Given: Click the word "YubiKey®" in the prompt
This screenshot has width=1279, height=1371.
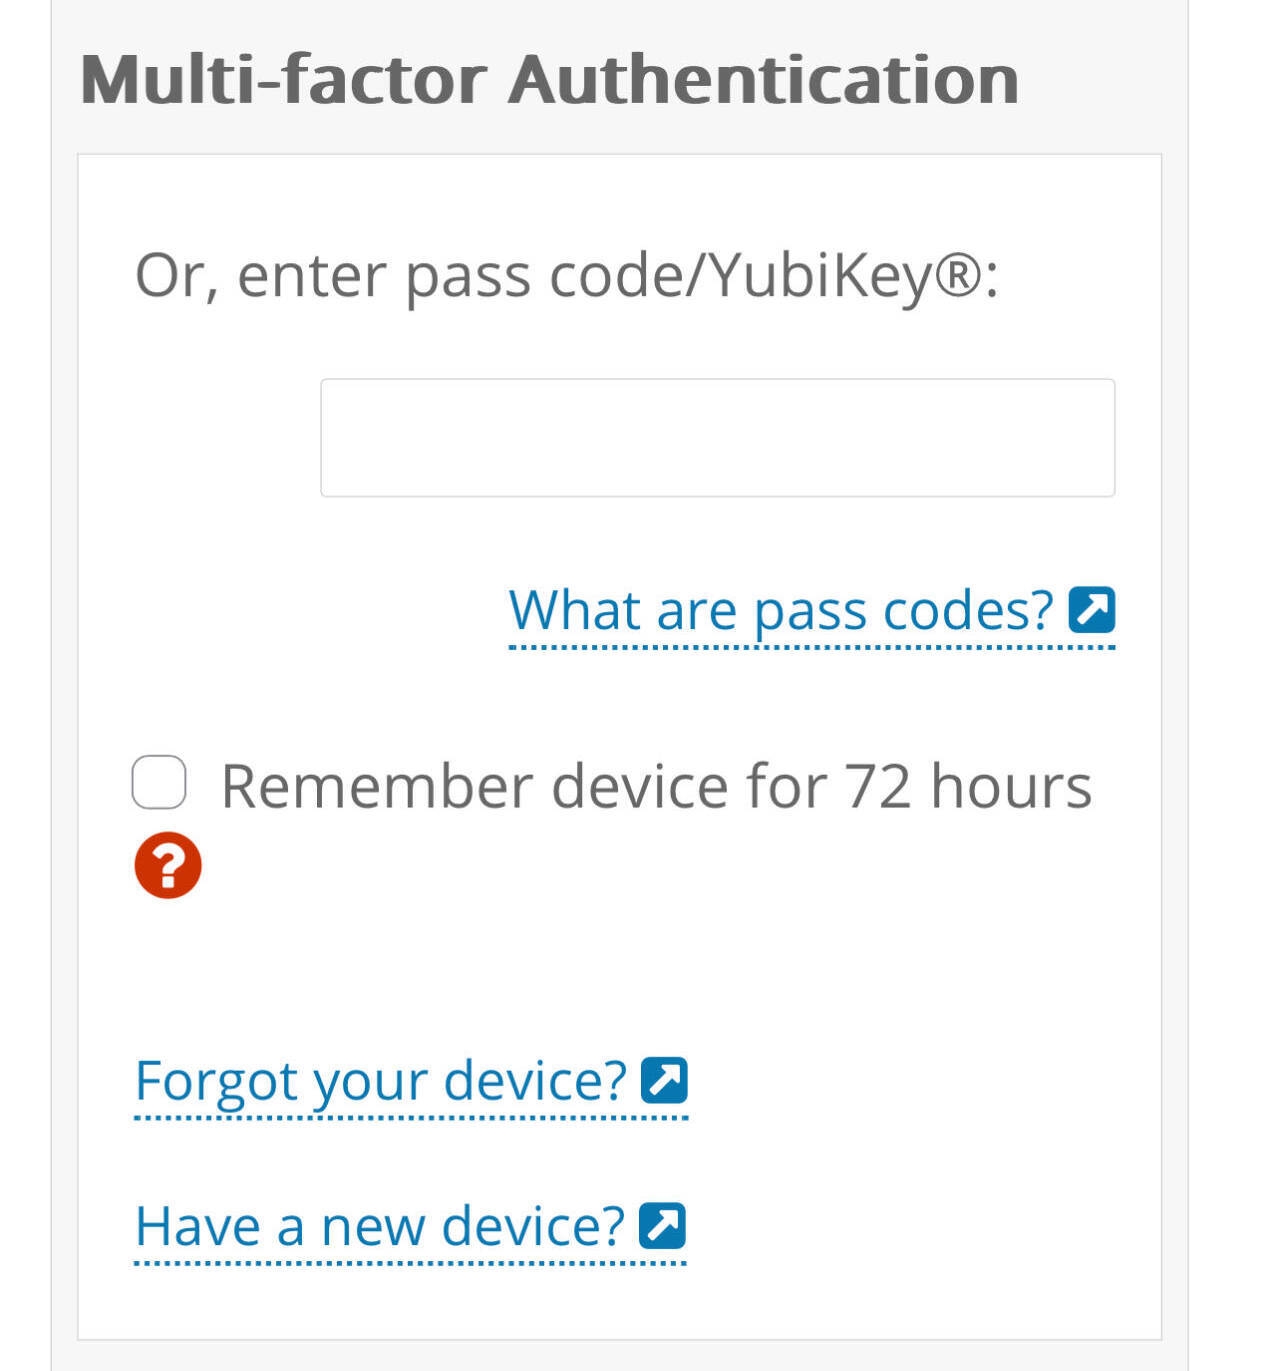Looking at the screenshot, I should (848, 275).
